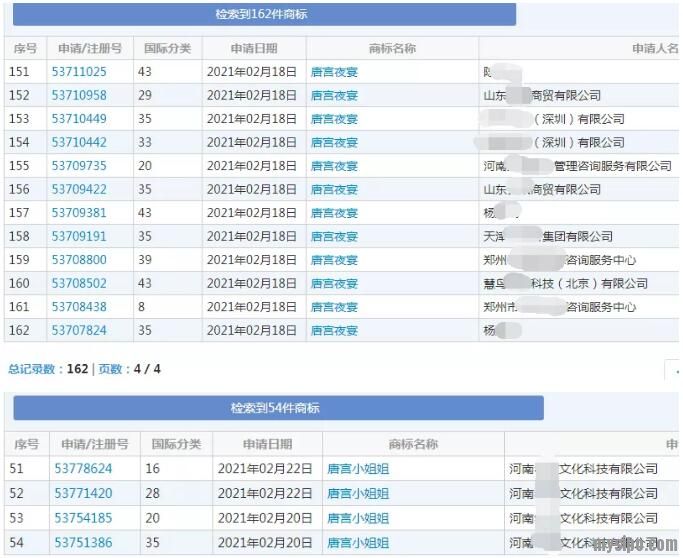Viewport: 683px width, 558px height.
Task: Click application number 53771420
Action: (x=83, y=493)
